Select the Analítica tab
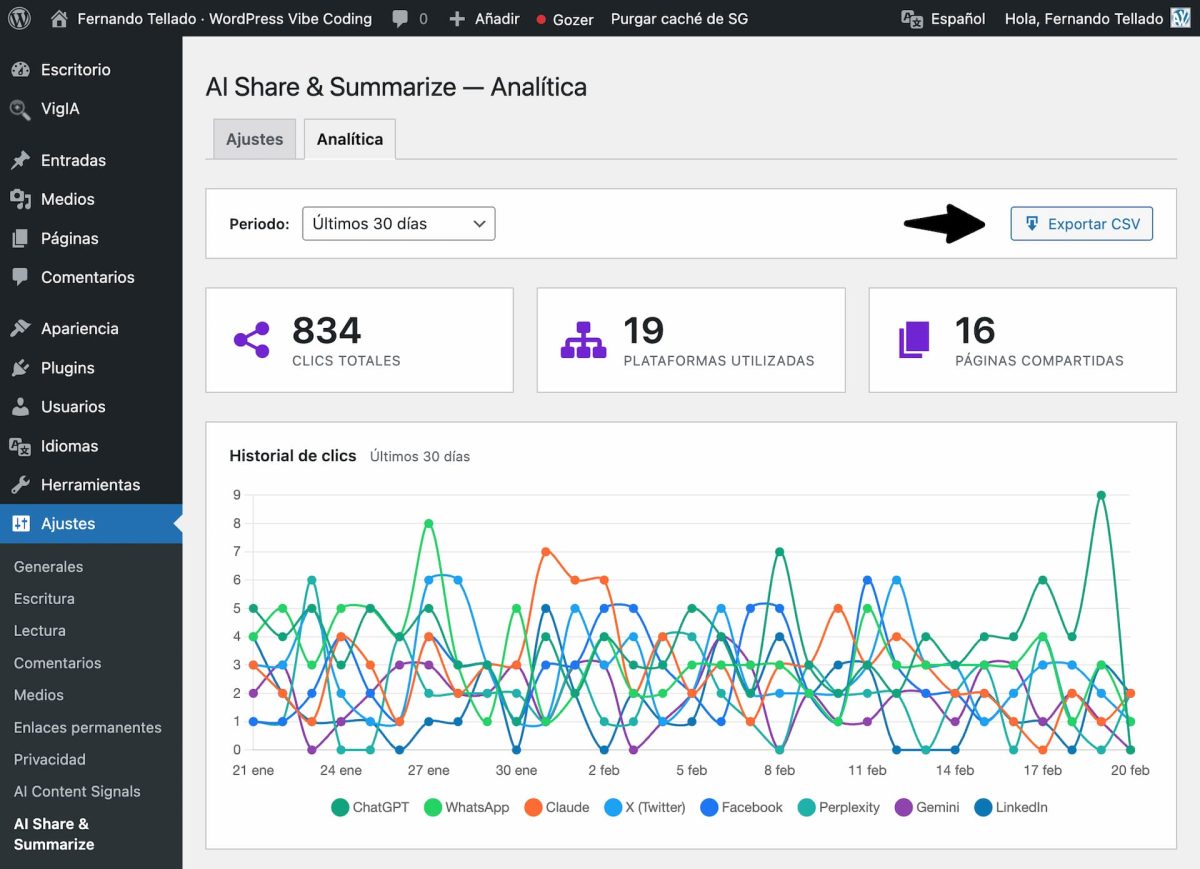 (350, 139)
